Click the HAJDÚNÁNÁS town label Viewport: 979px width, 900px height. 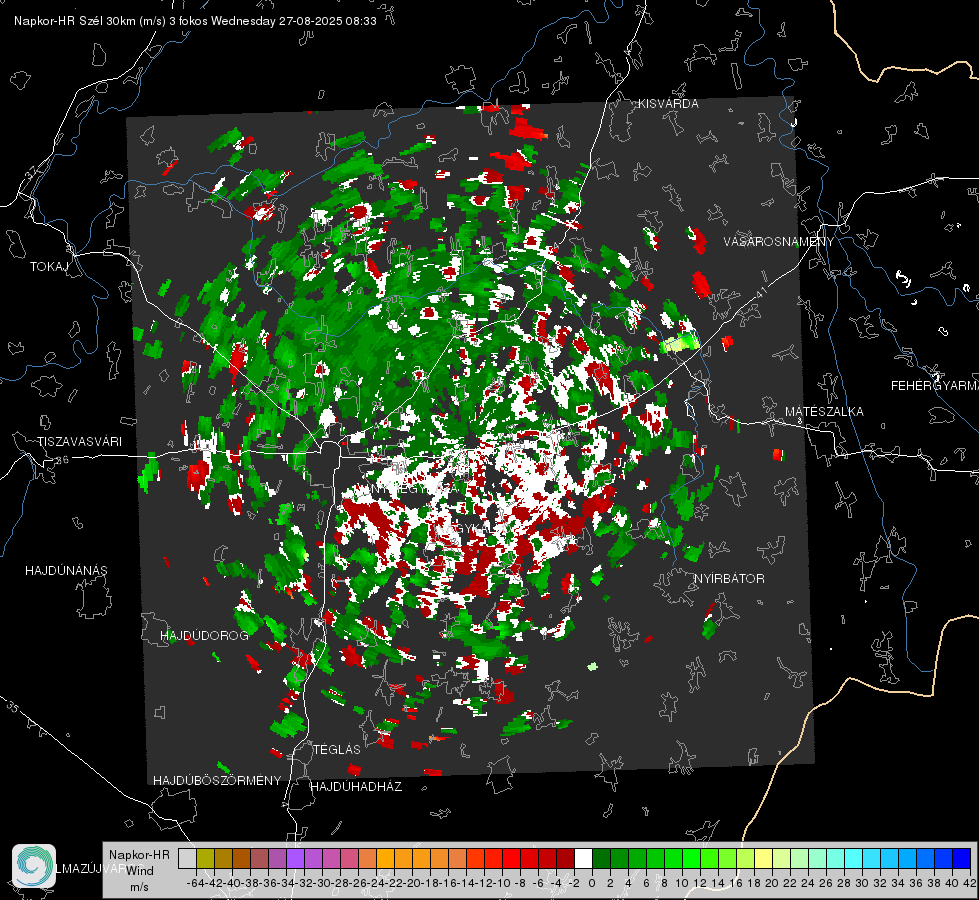(x=66, y=570)
